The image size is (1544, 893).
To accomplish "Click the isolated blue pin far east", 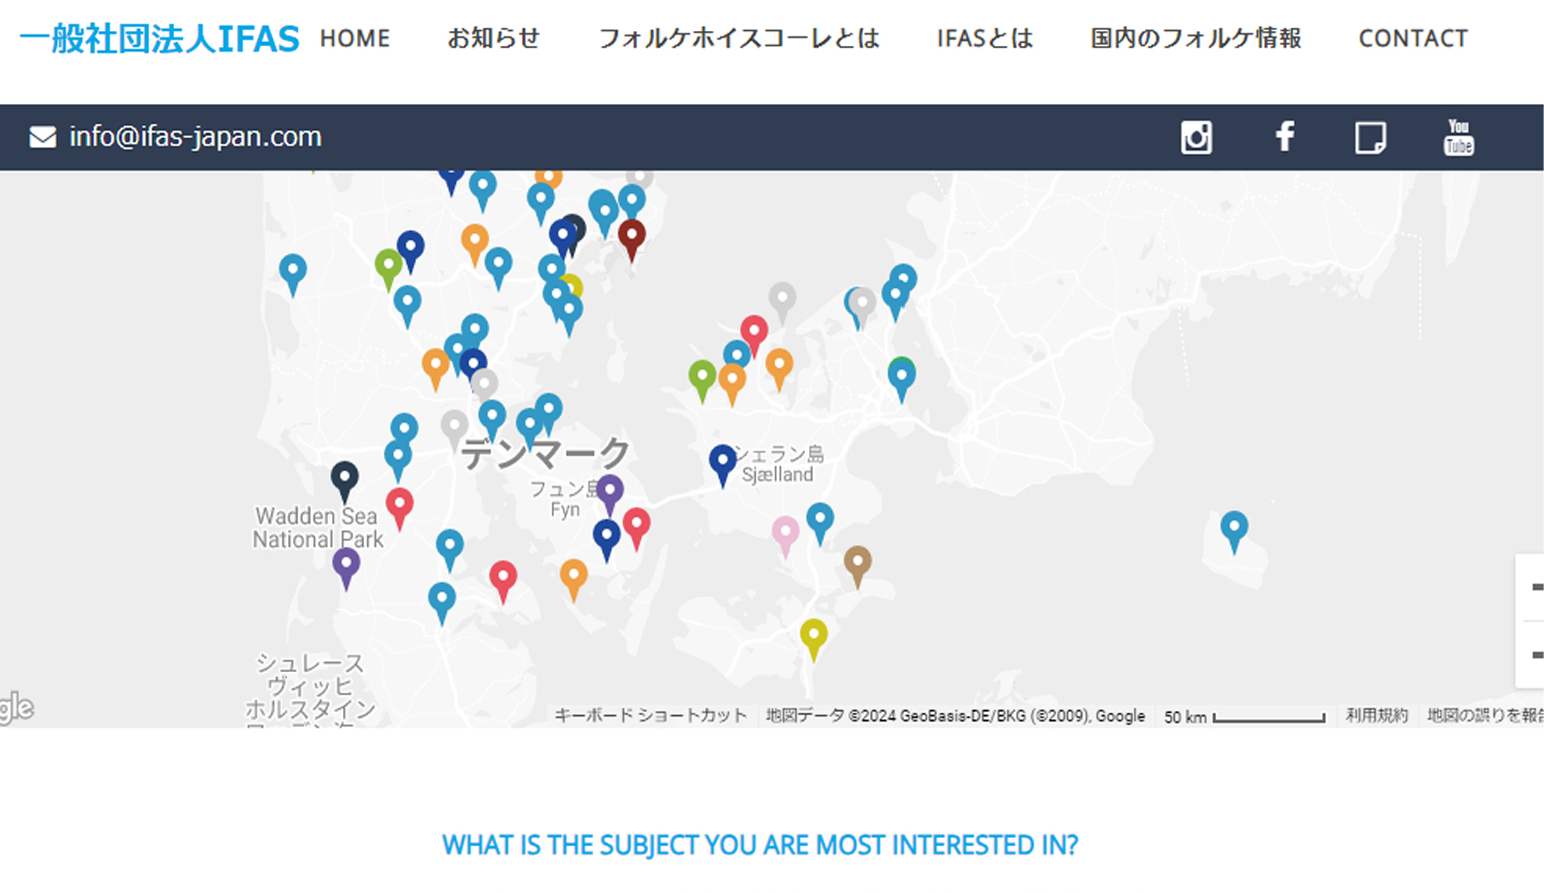I will (x=1234, y=526).
